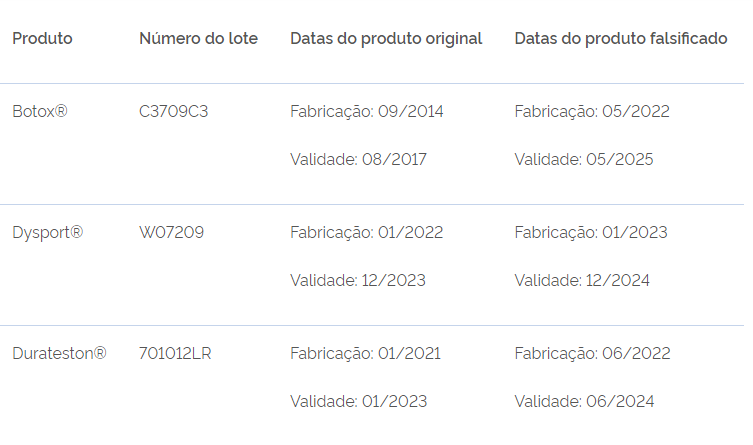This screenshot has height=445, width=753.
Task: Select the Datas do produto falsificado header
Action: [621, 38]
